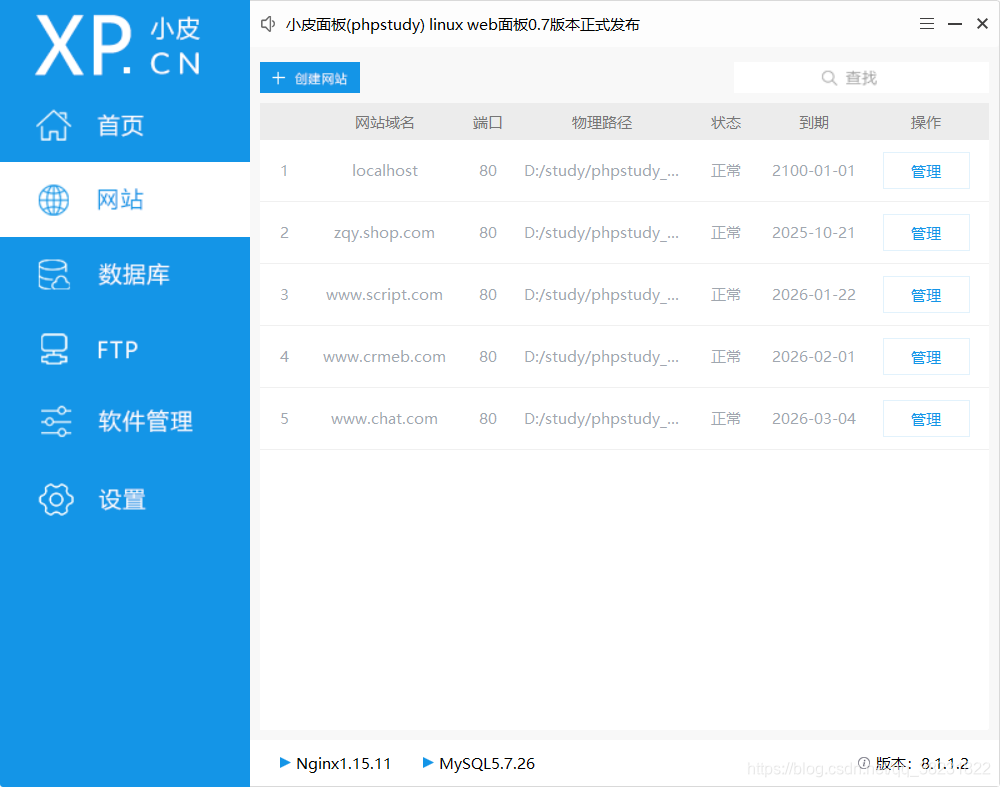This screenshot has width=1000, height=787.
Task: Expand Nginx1.15.11 in status bar
Action: point(335,763)
